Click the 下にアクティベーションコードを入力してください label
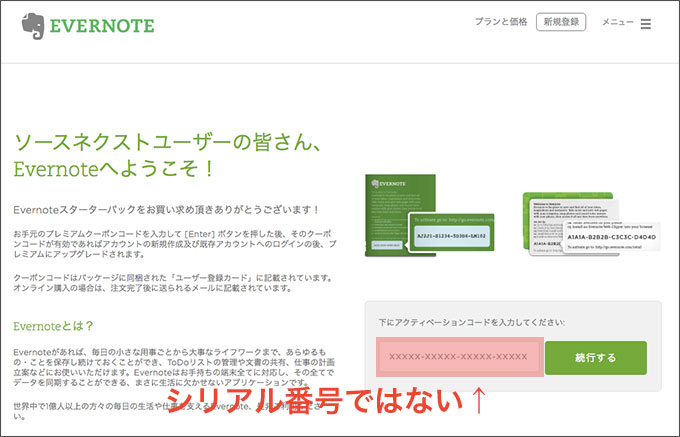 click(471, 323)
